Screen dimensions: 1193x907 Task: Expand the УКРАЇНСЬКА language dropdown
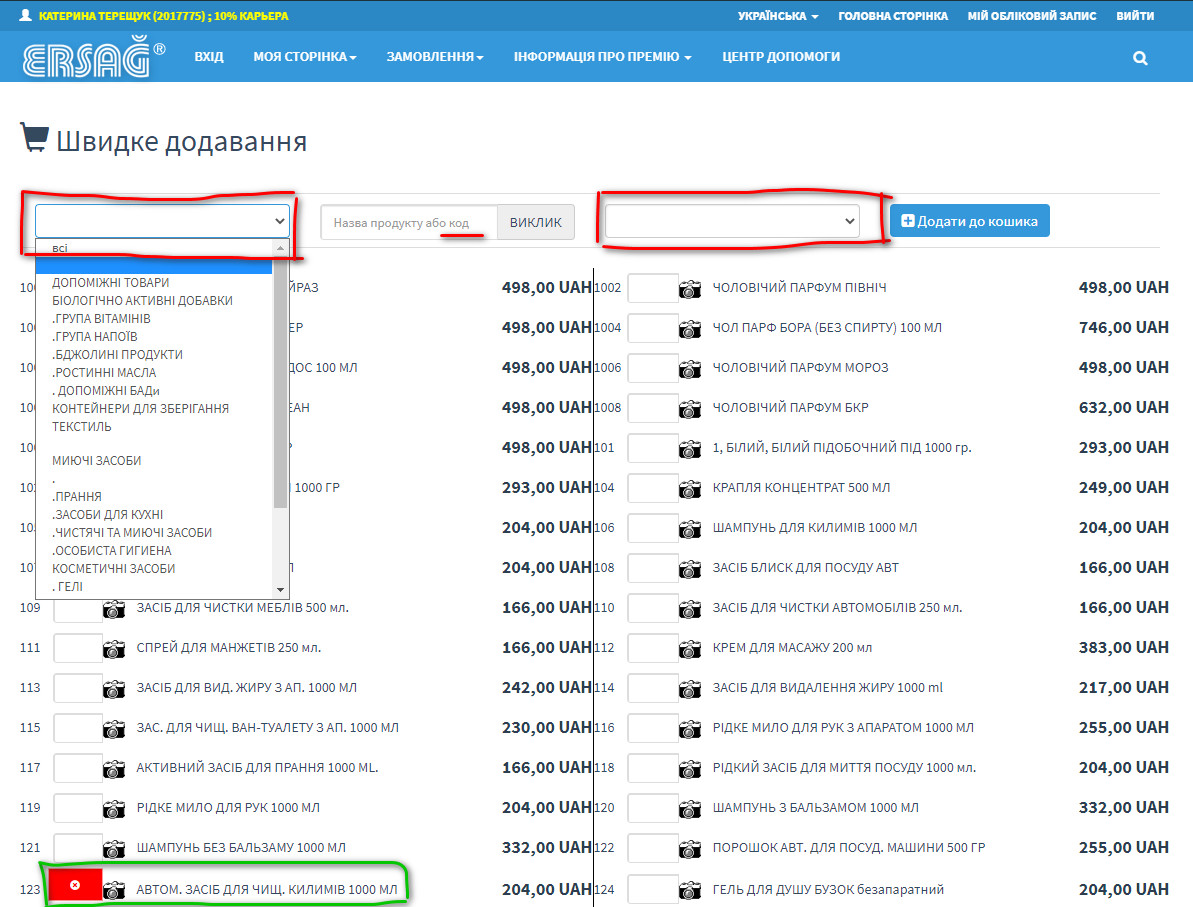click(777, 16)
